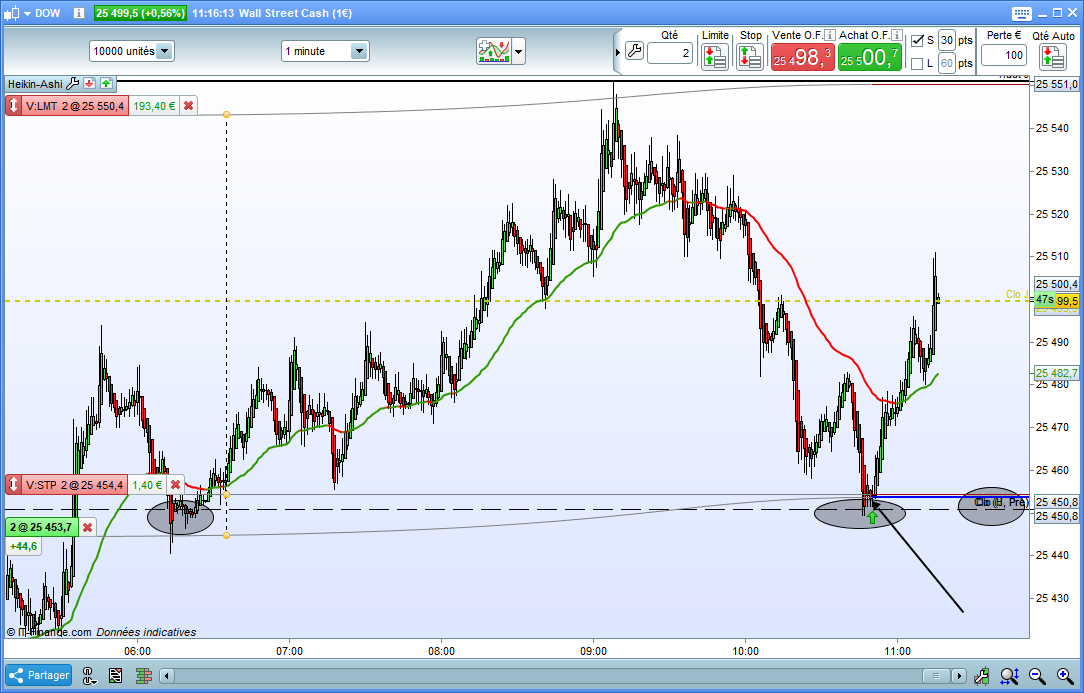The image size is (1084, 693).
Task: Open the 10000 unités dropdown
Action: (131, 51)
